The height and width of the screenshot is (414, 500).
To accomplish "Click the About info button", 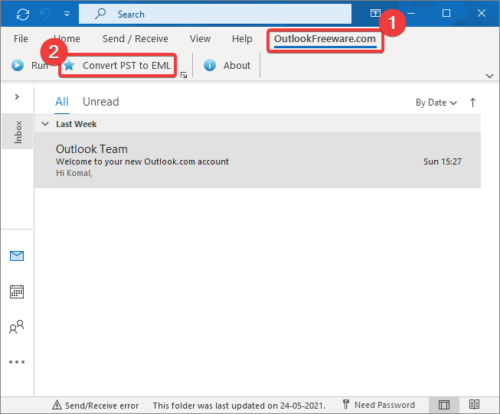I will 227,65.
